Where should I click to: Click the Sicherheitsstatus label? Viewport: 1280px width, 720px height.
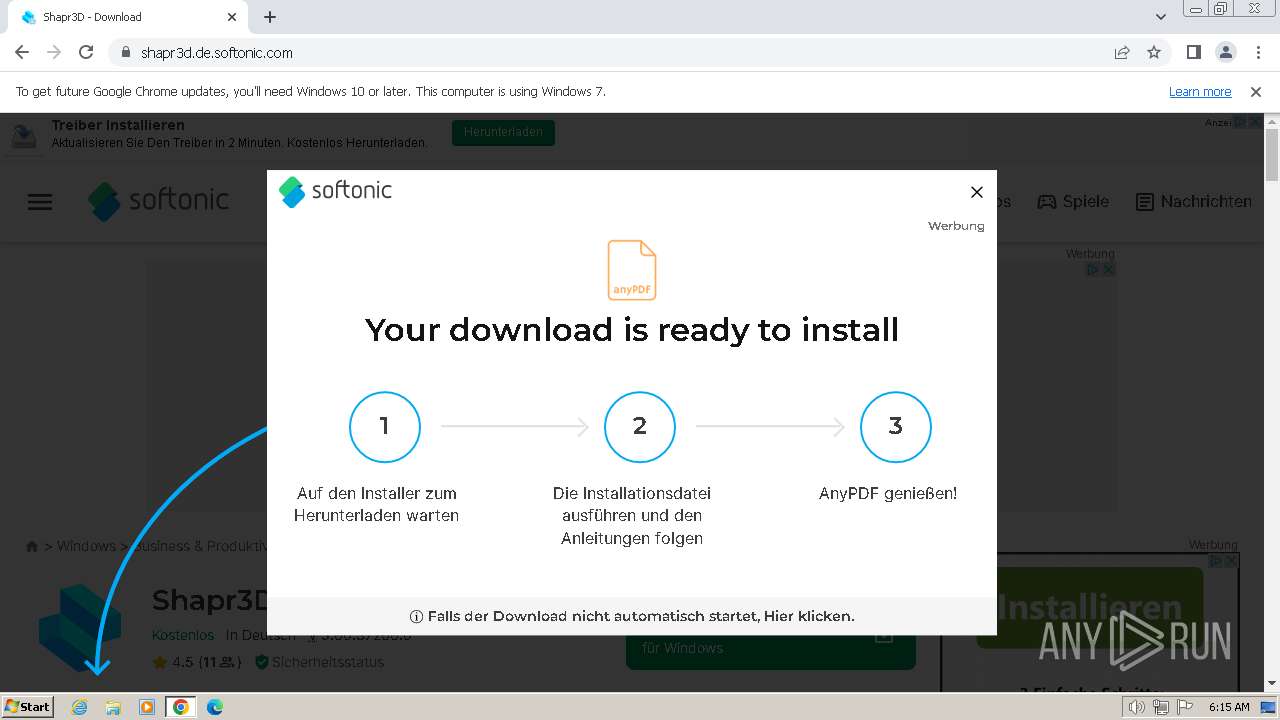[x=319, y=662]
